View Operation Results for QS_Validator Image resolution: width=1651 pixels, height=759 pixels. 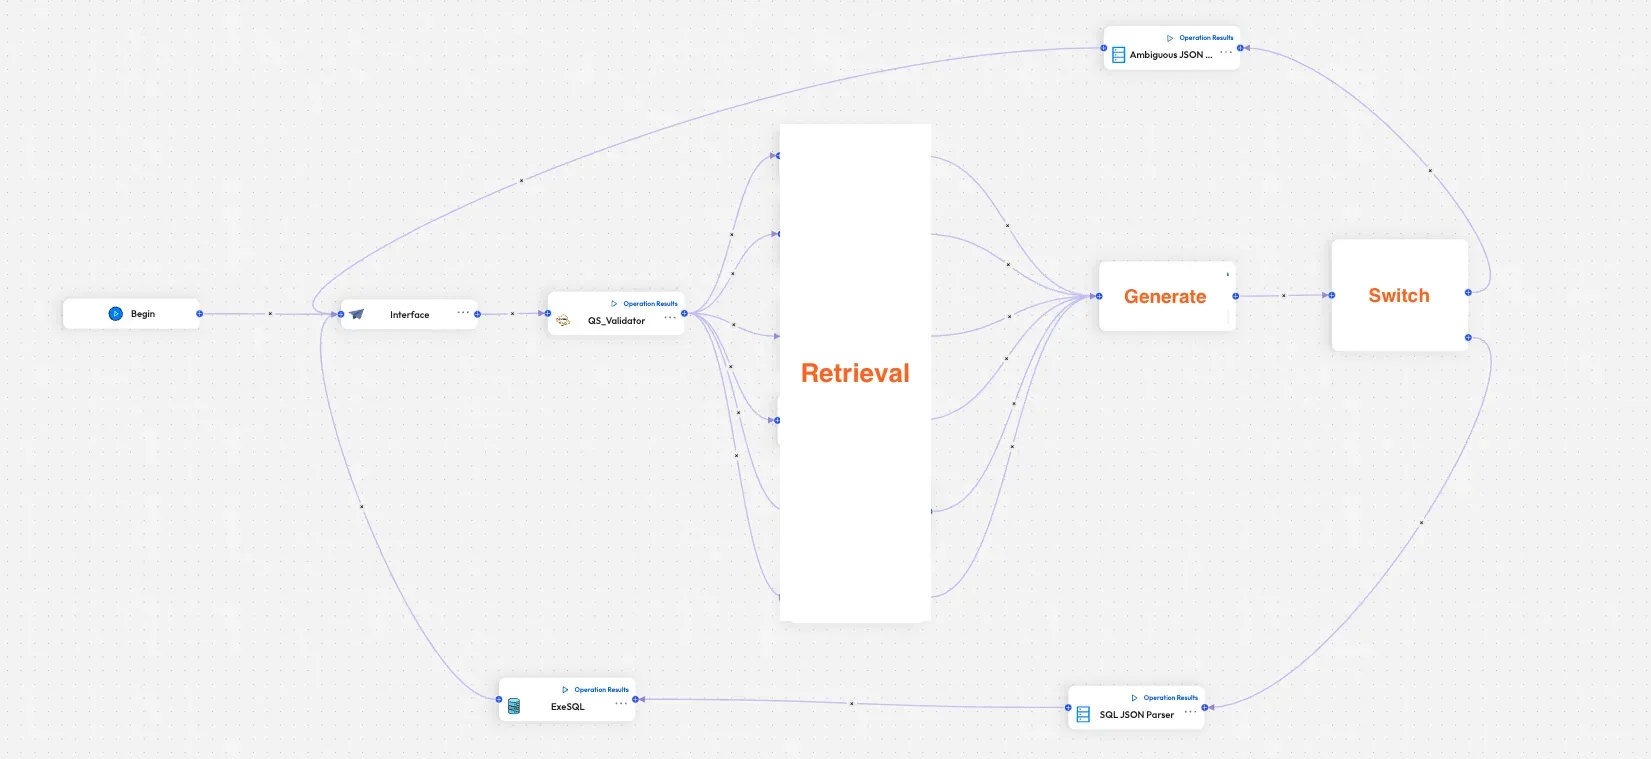pyautogui.click(x=645, y=304)
